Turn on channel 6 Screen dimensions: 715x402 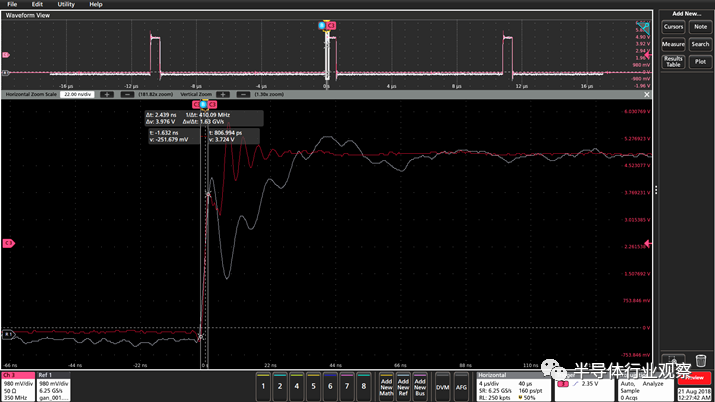pos(330,387)
